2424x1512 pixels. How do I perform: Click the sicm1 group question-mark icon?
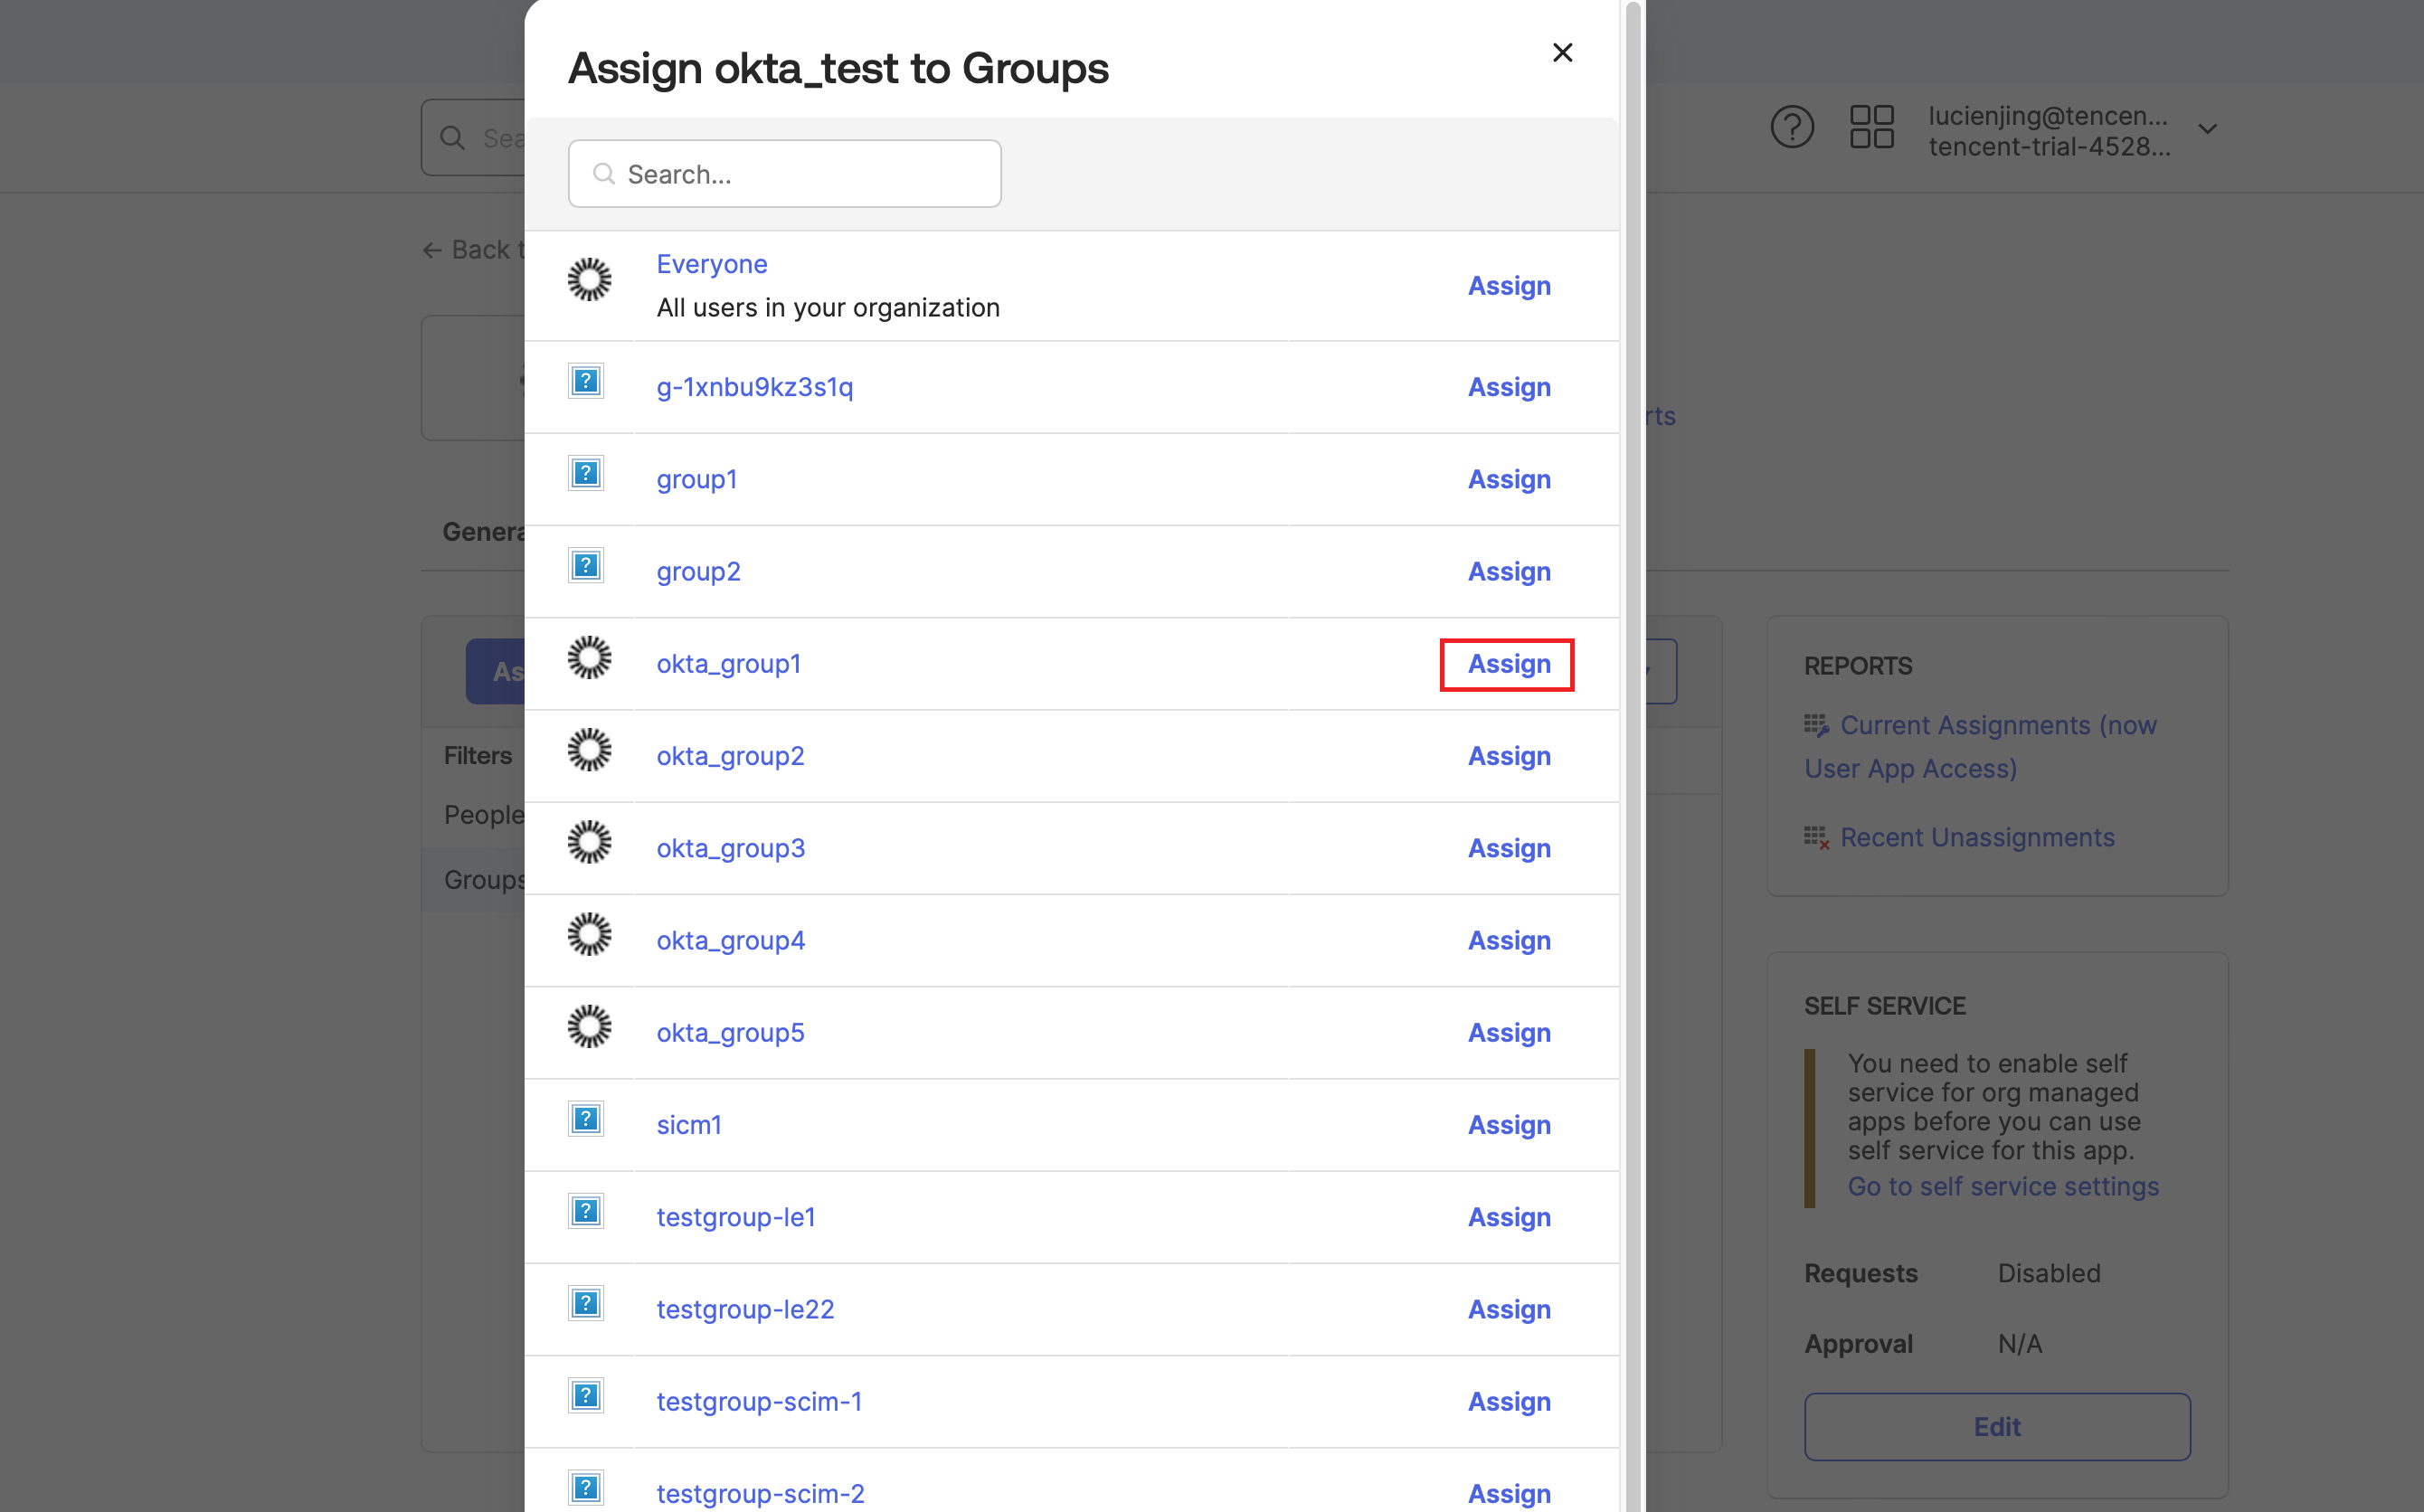[586, 1119]
